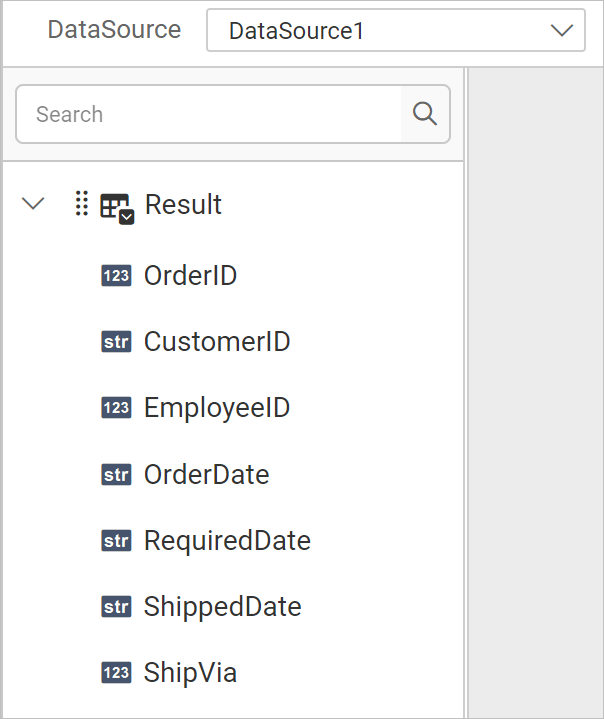The image size is (604, 719).
Task: Click the 123 numeric icon for OrderID
Action: 116,276
